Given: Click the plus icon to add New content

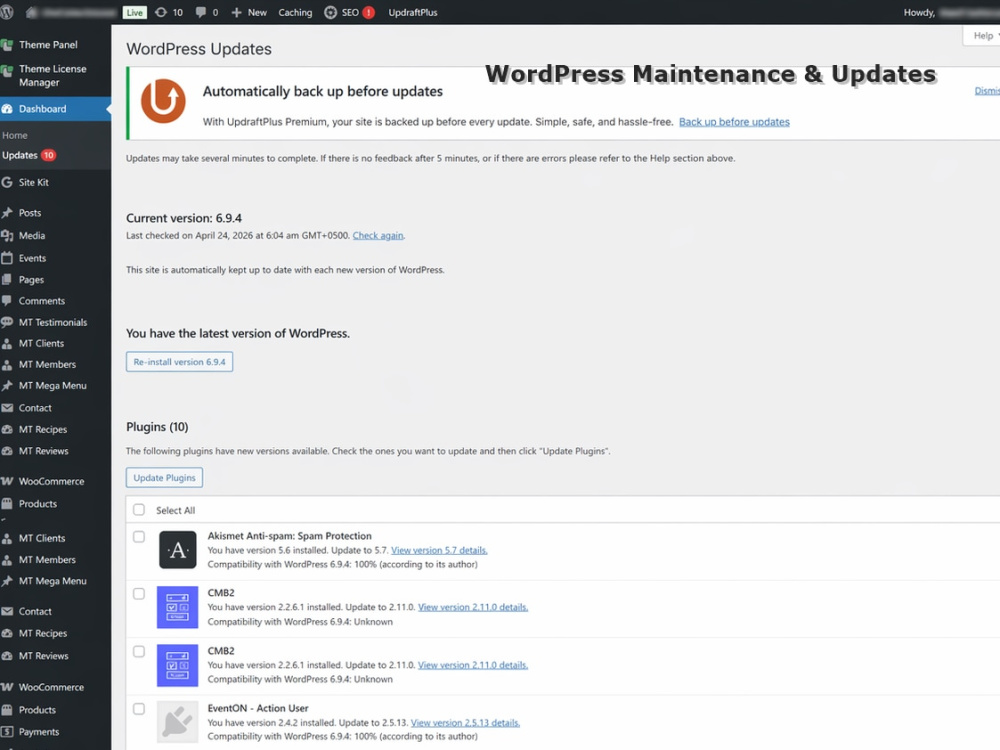Looking at the screenshot, I should click(237, 12).
